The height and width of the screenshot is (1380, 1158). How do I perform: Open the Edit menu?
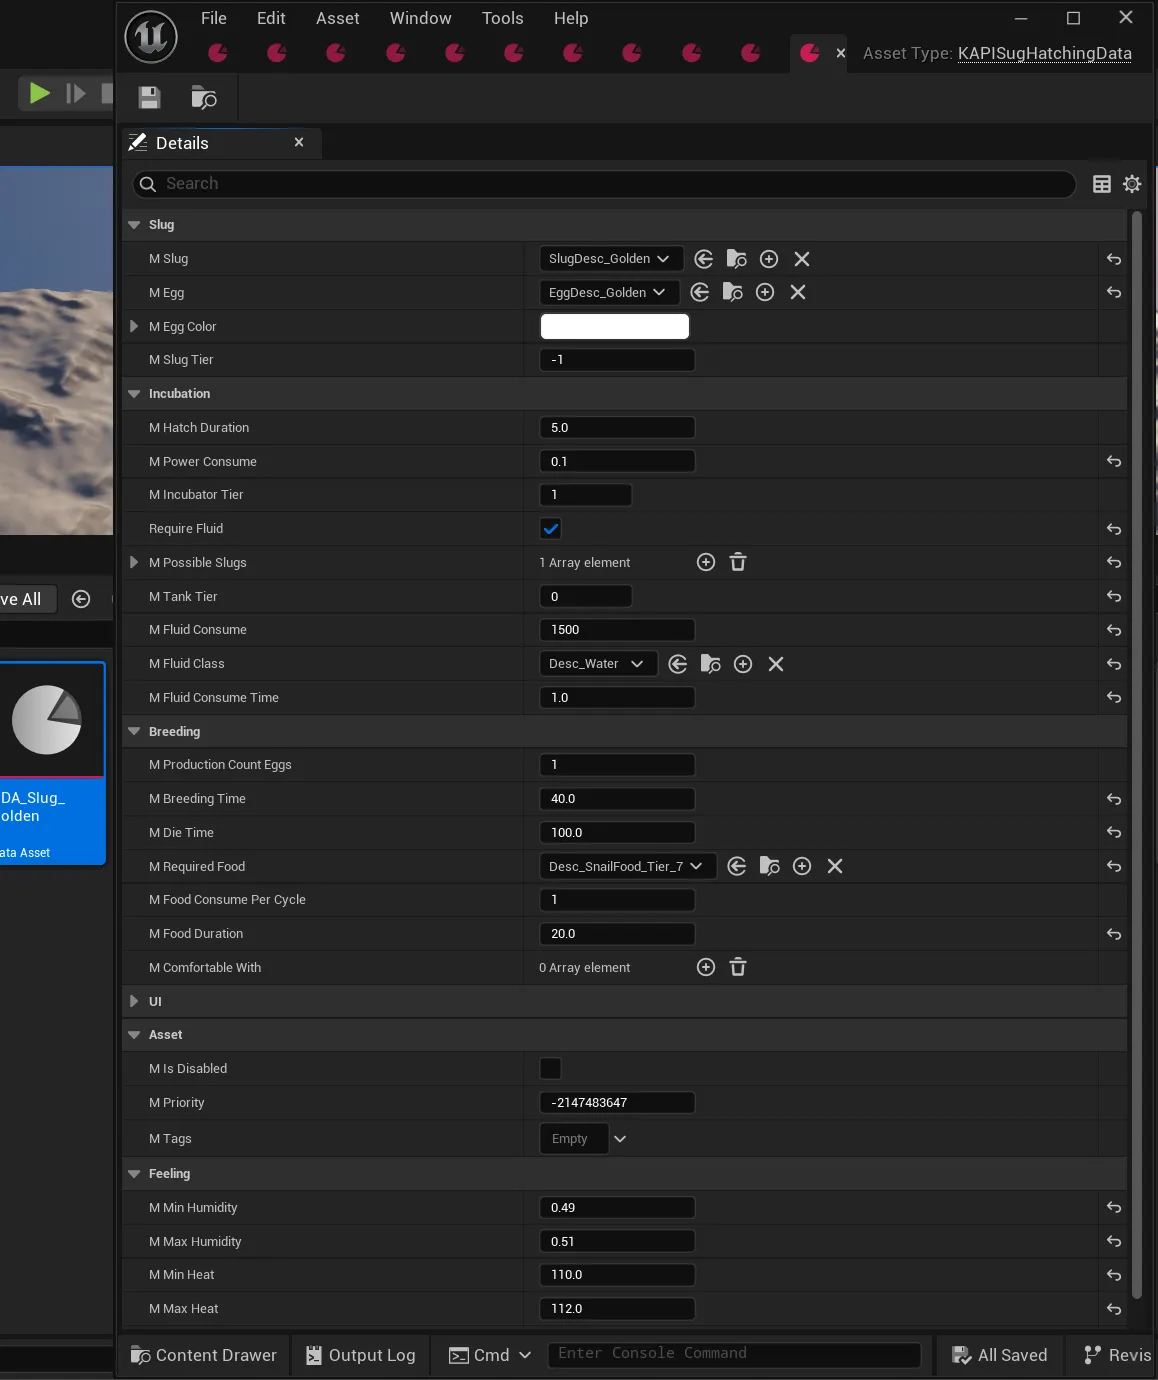coord(271,18)
